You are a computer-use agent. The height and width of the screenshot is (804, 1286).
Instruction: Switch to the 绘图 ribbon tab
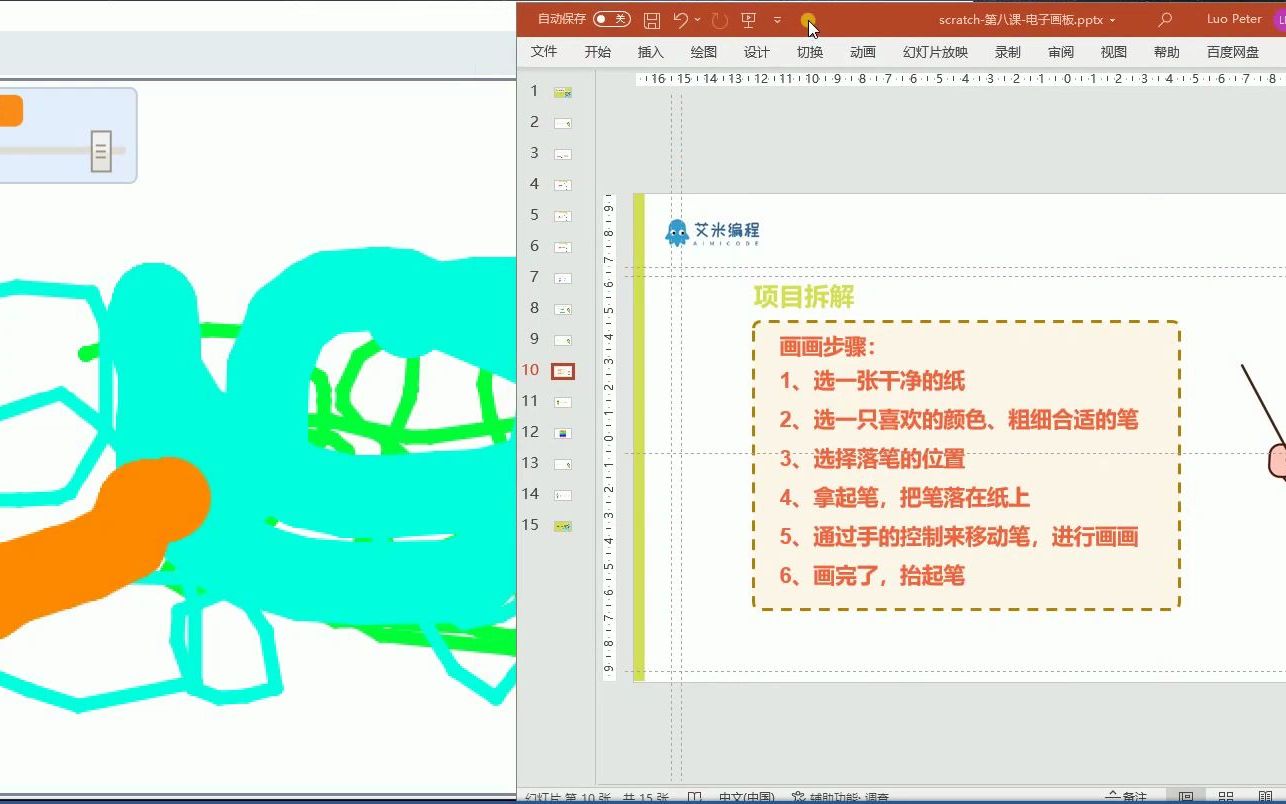703,52
